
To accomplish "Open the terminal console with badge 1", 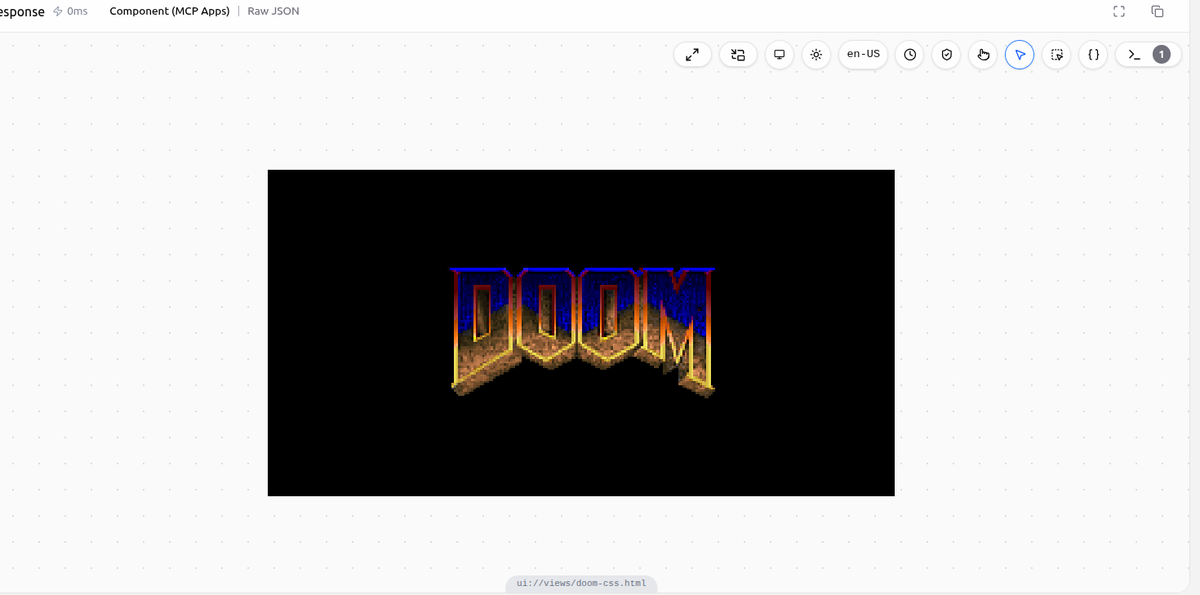I will (1148, 55).
